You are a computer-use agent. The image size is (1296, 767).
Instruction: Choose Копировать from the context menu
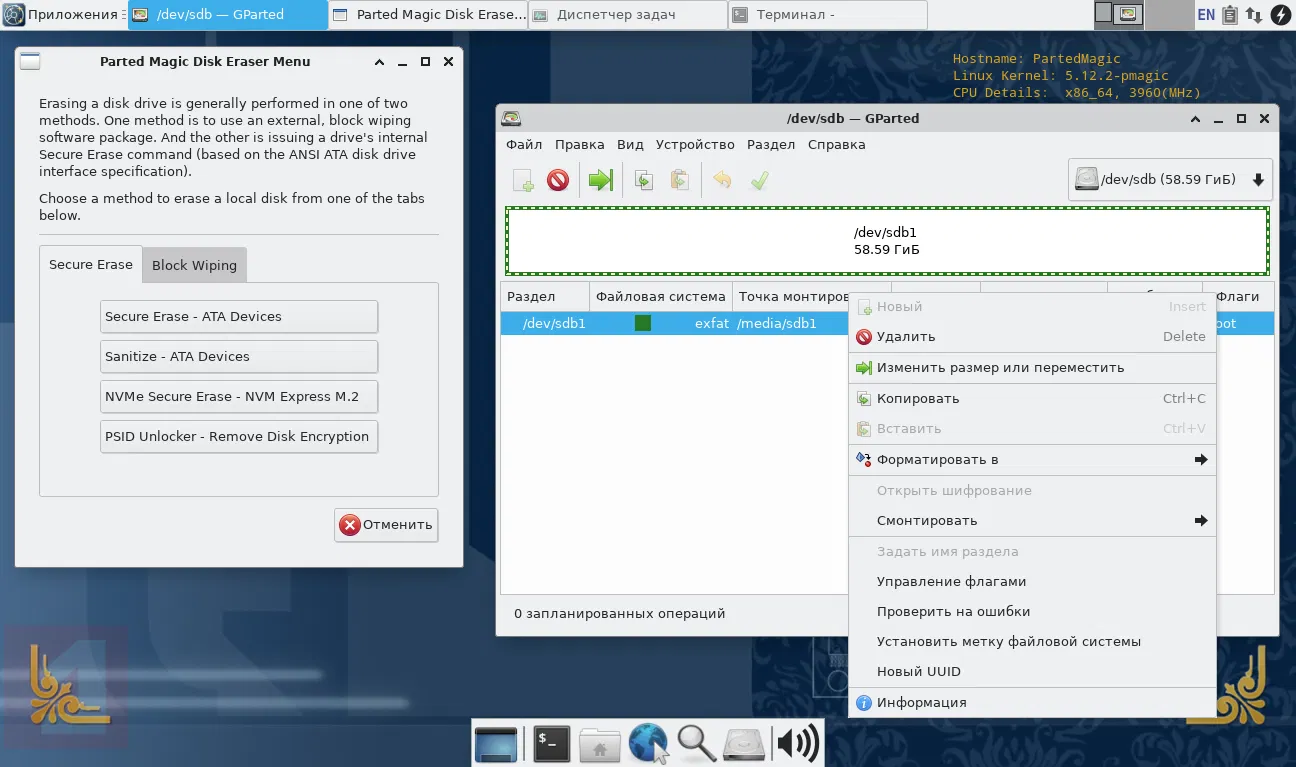1032,399
